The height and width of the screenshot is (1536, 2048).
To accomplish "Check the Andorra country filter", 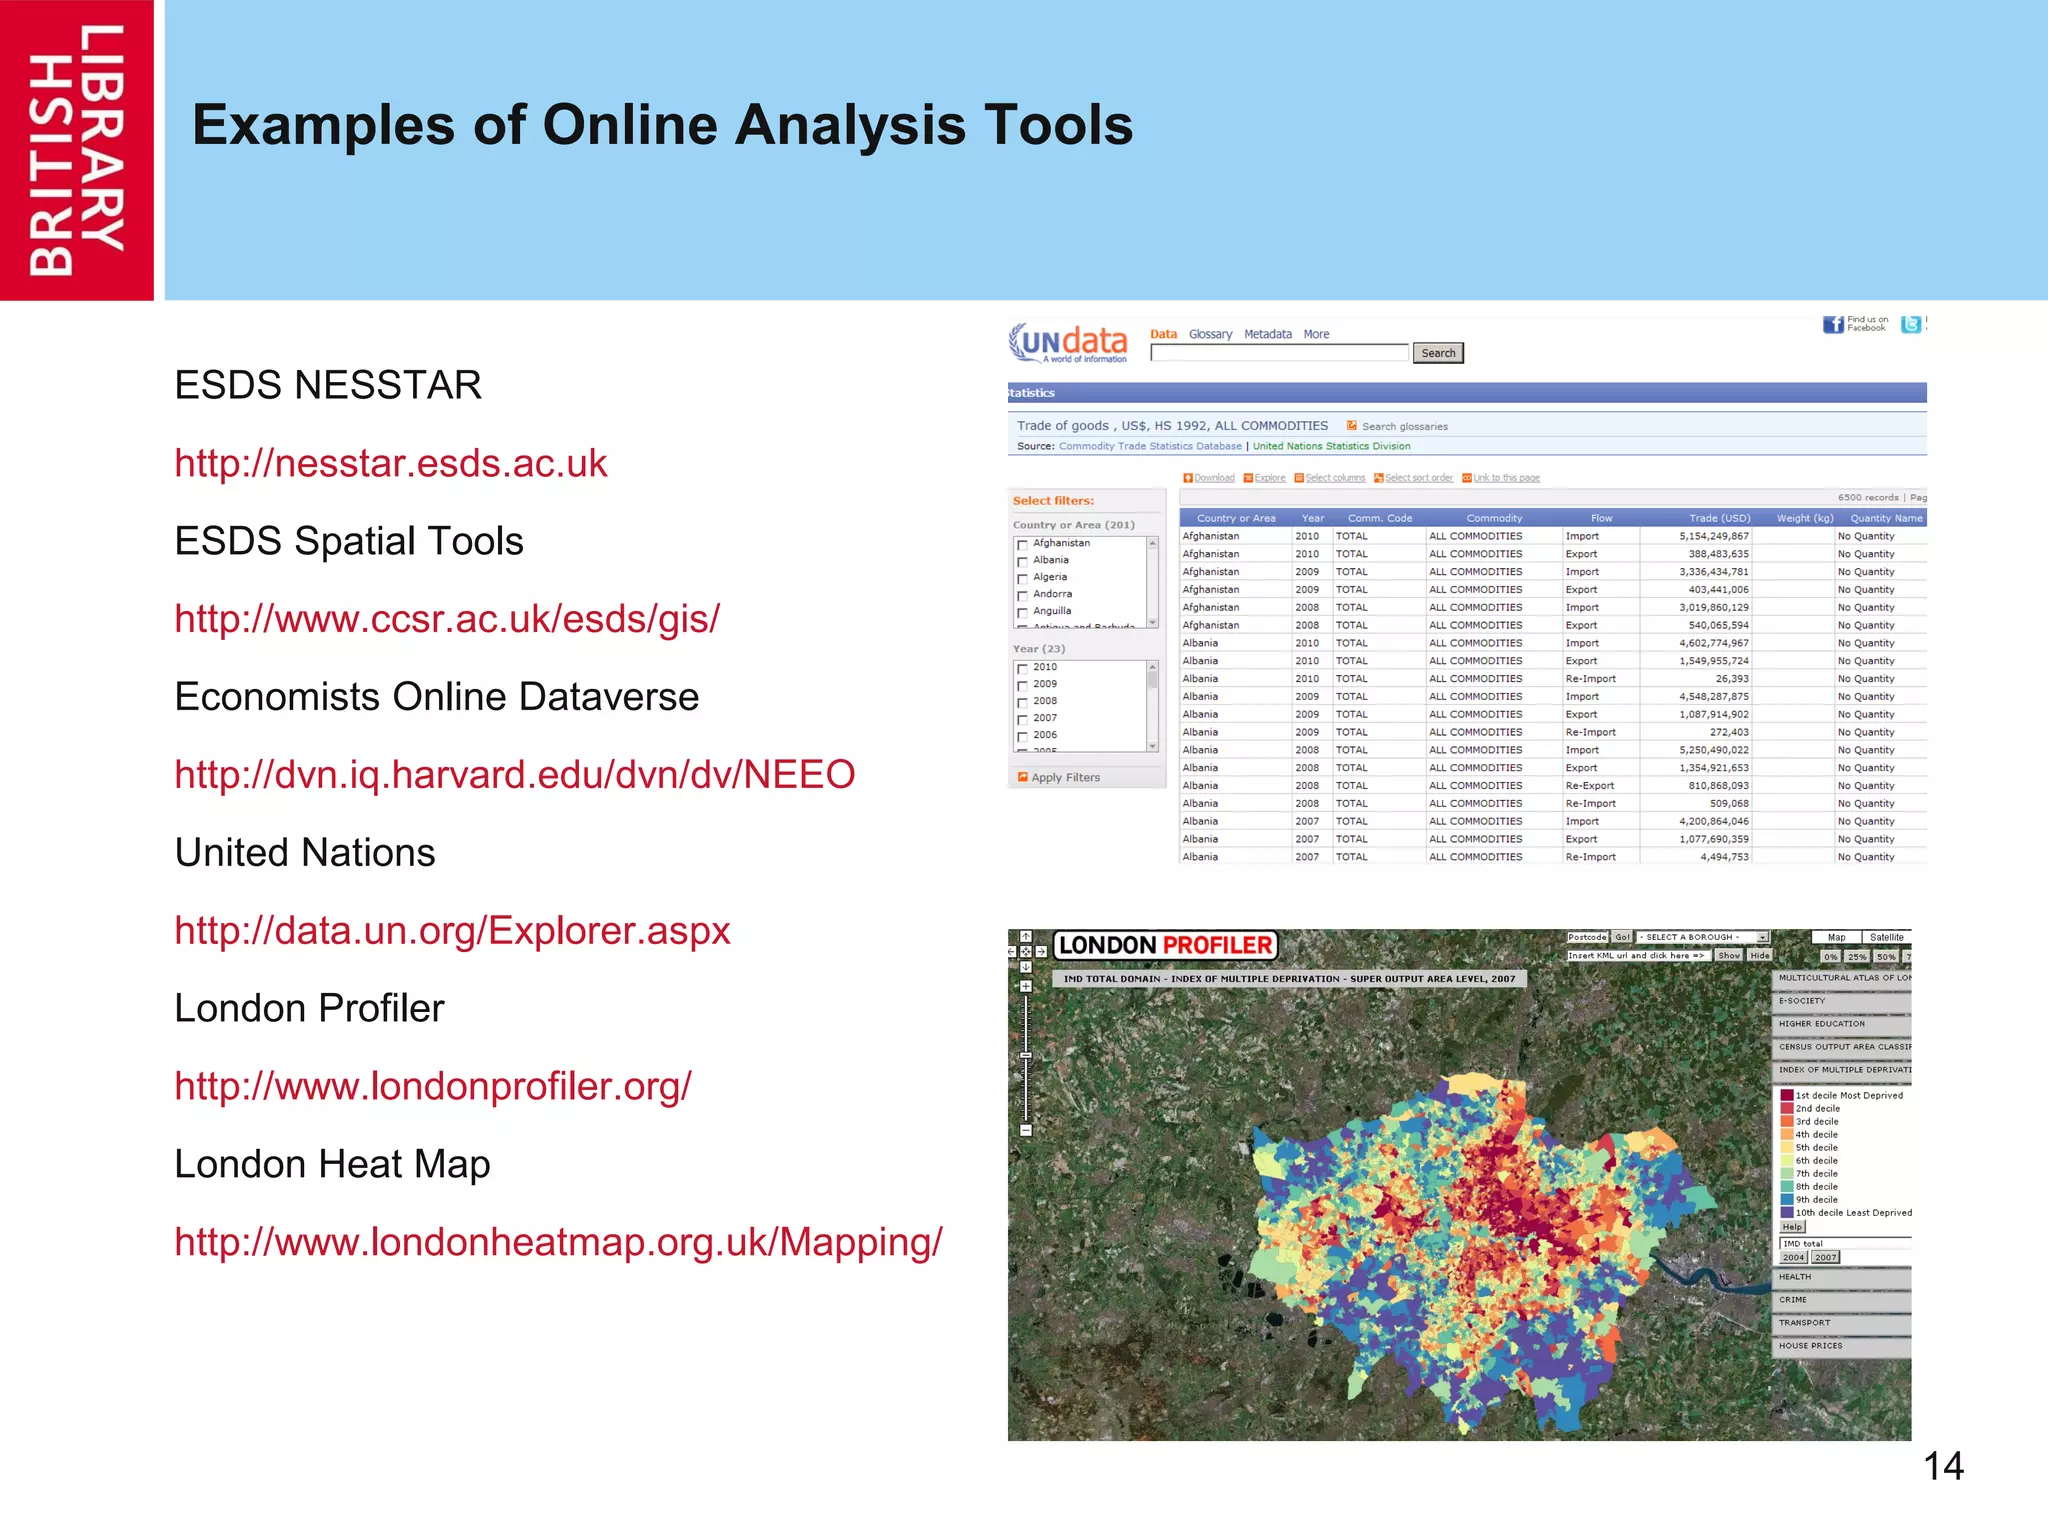I will 1022,596.
